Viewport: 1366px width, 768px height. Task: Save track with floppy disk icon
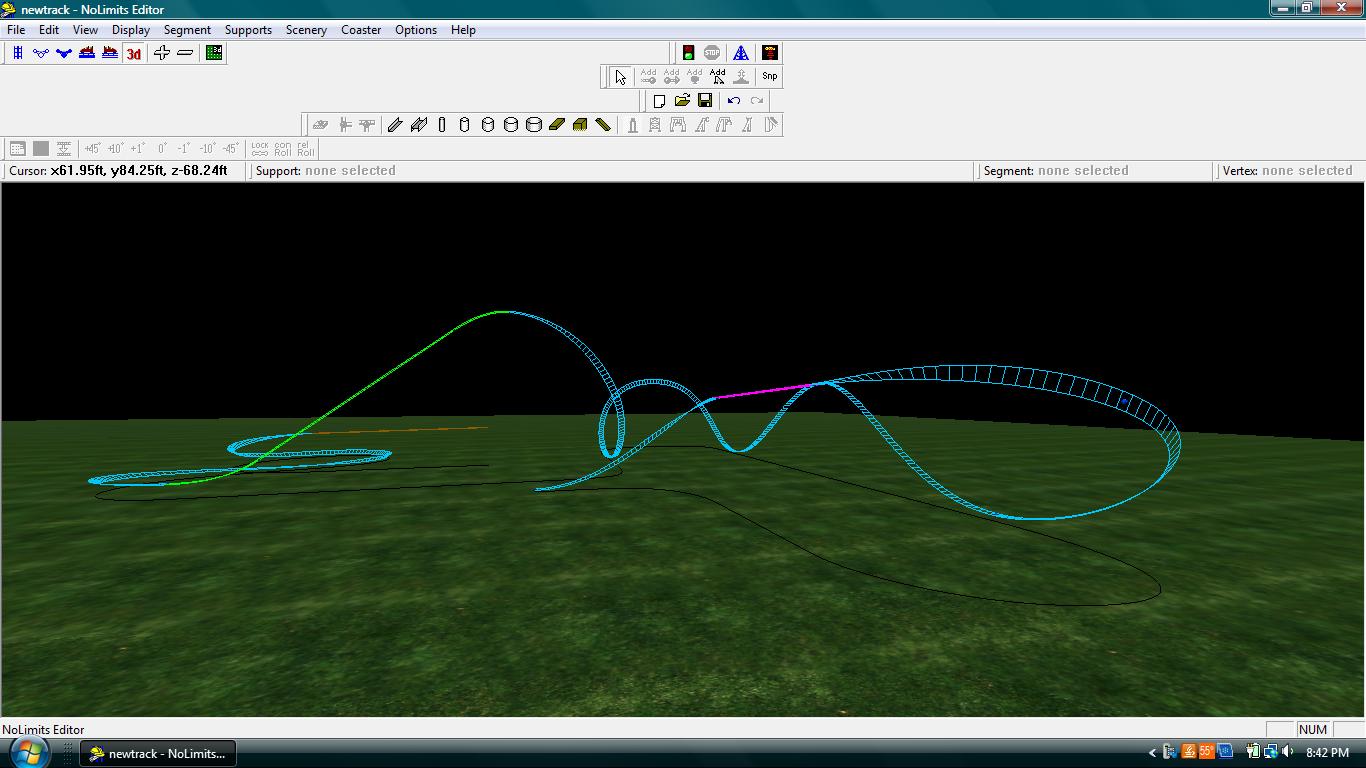click(x=705, y=101)
